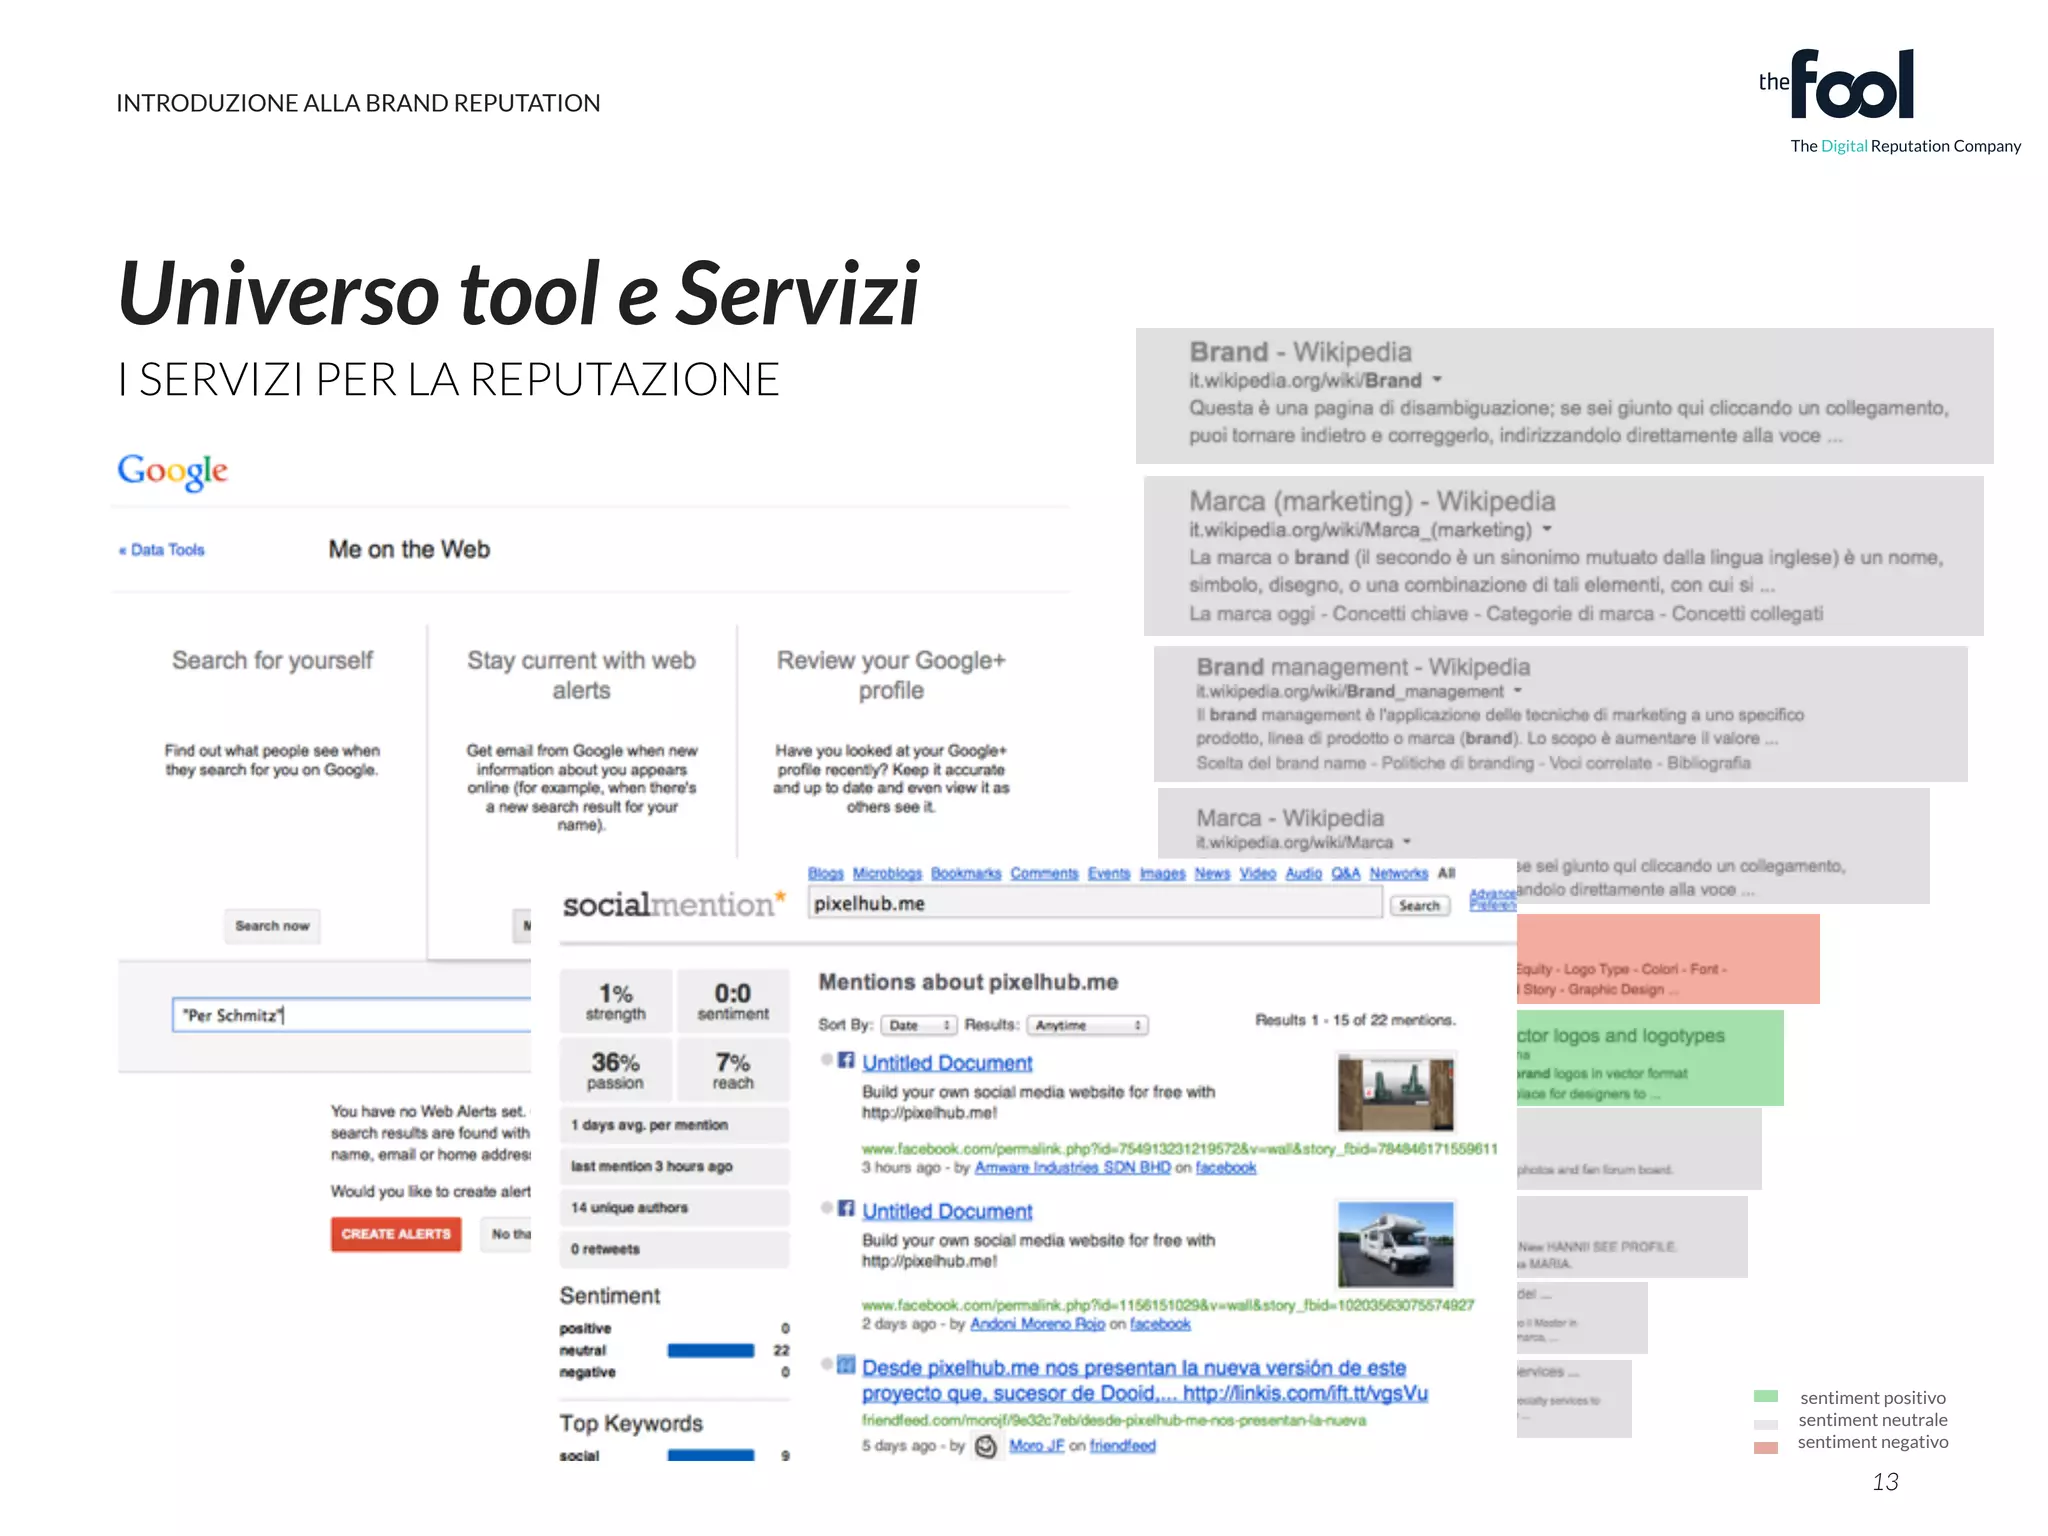Open Desde pixelhub.me nos presentan link
Screen dimensions: 2048x1536
[1145, 1380]
